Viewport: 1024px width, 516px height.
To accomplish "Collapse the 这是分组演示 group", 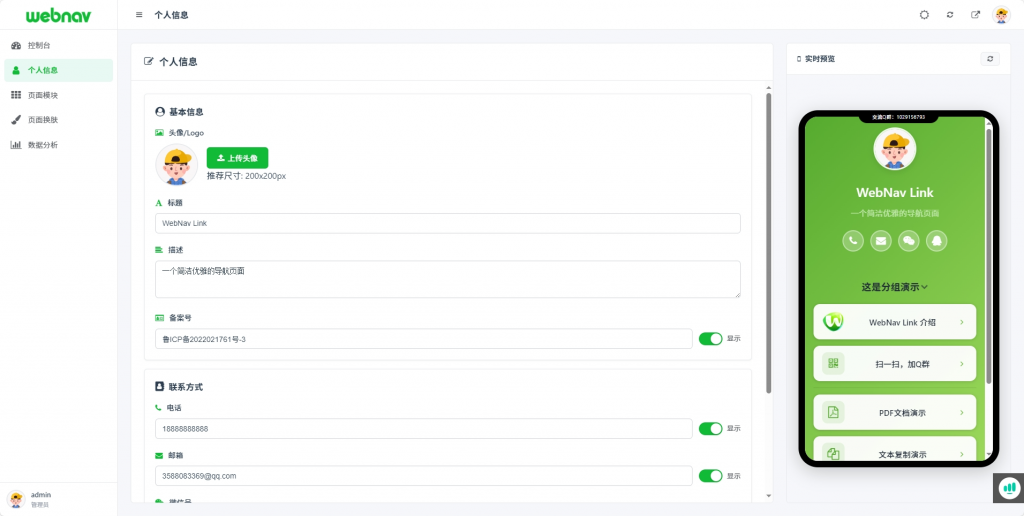I will click(x=895, y=287).
